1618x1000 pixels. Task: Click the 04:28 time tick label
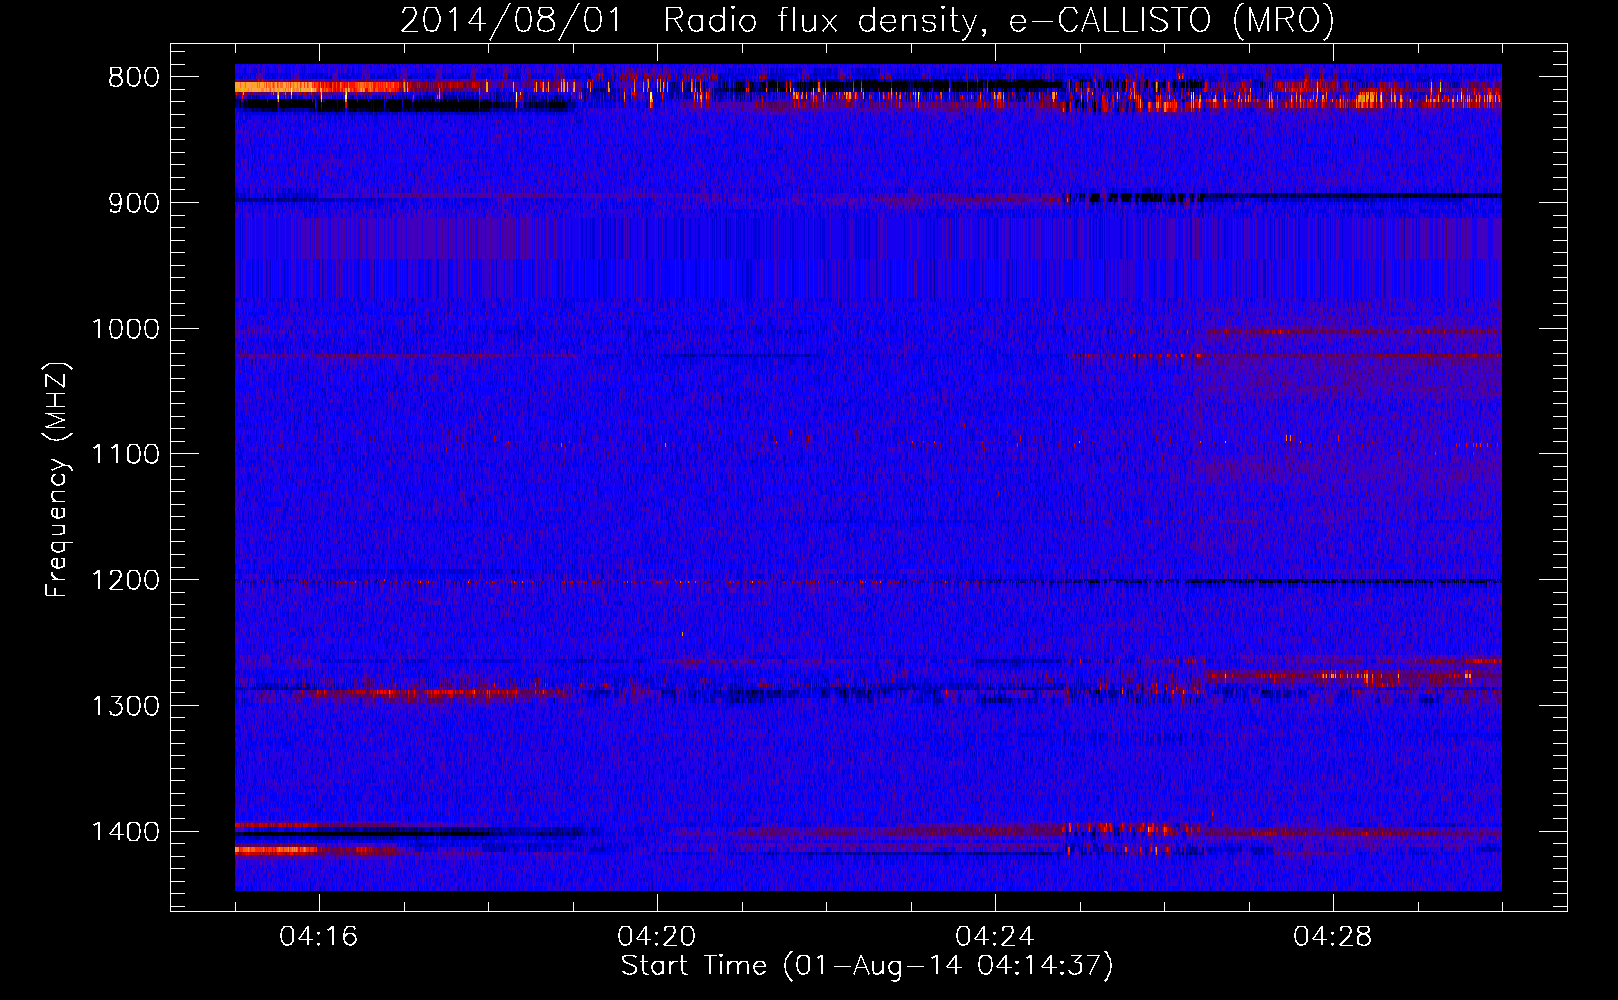(x=1333, y=937)
